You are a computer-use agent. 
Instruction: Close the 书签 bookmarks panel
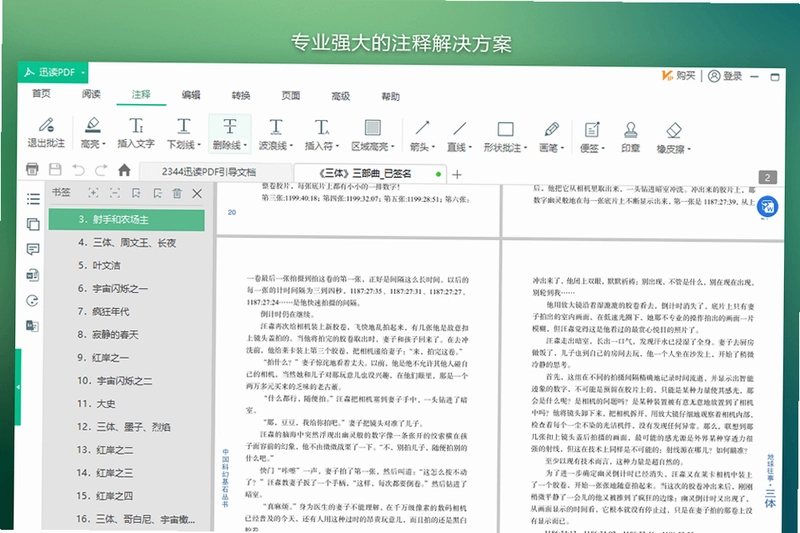[197, 194]
